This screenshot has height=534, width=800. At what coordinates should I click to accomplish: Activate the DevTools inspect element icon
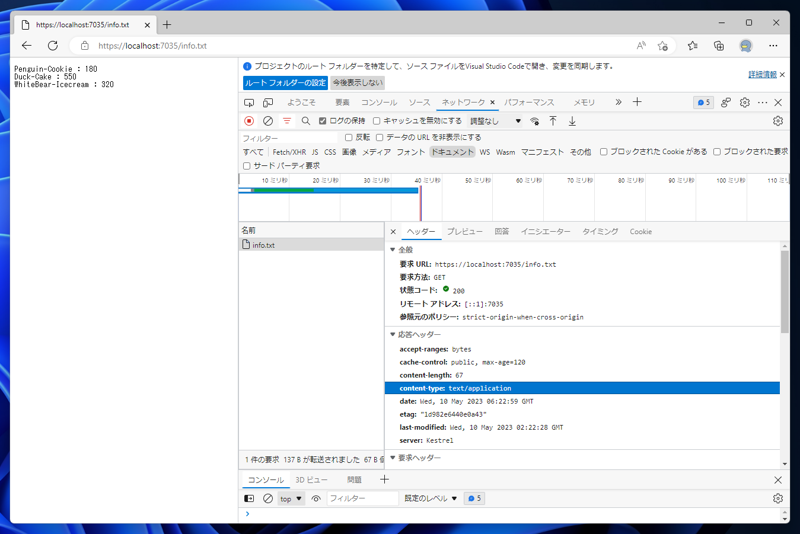[x=249, y=103]
